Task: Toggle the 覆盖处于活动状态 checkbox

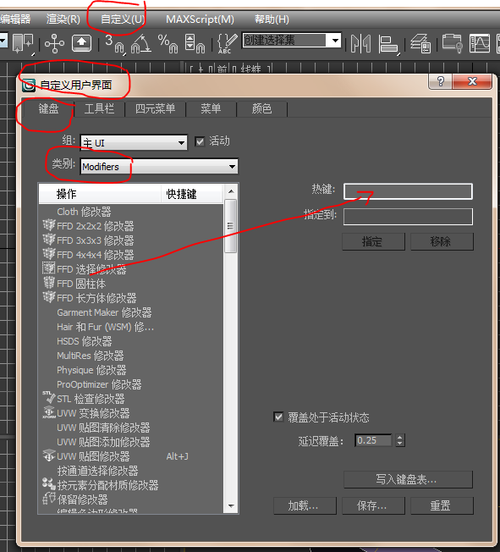Action: click(x=278, y=417)
